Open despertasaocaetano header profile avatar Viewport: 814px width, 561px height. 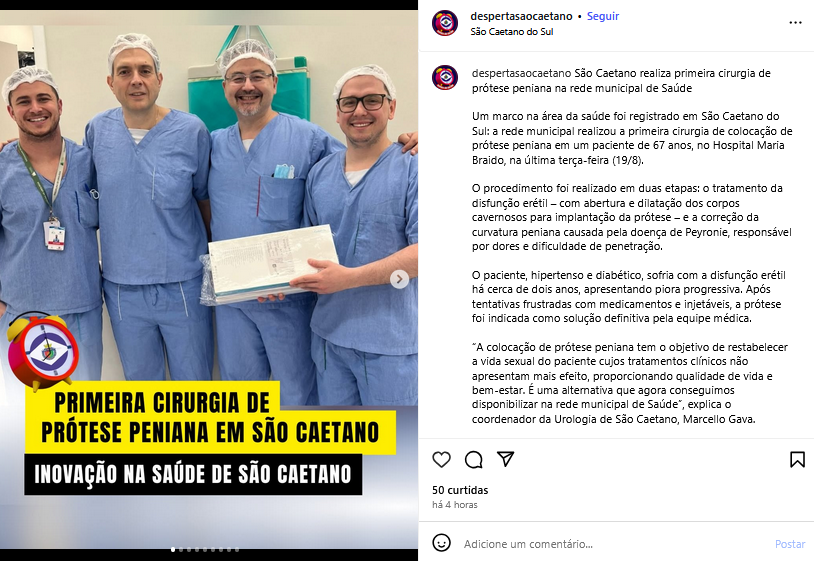pos(445,23)
